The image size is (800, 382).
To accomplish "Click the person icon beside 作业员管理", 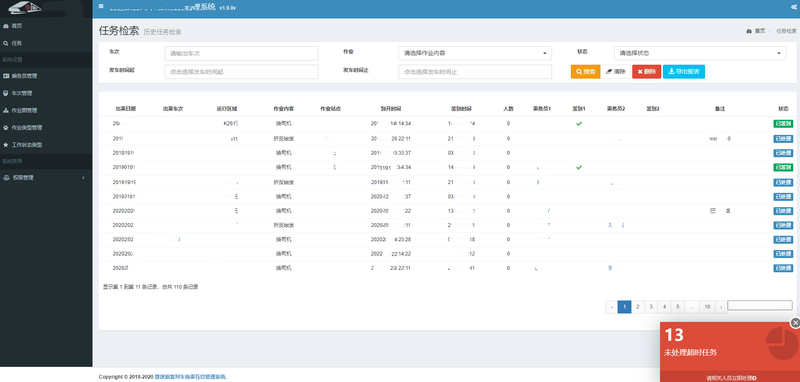I will coord(6,110).
